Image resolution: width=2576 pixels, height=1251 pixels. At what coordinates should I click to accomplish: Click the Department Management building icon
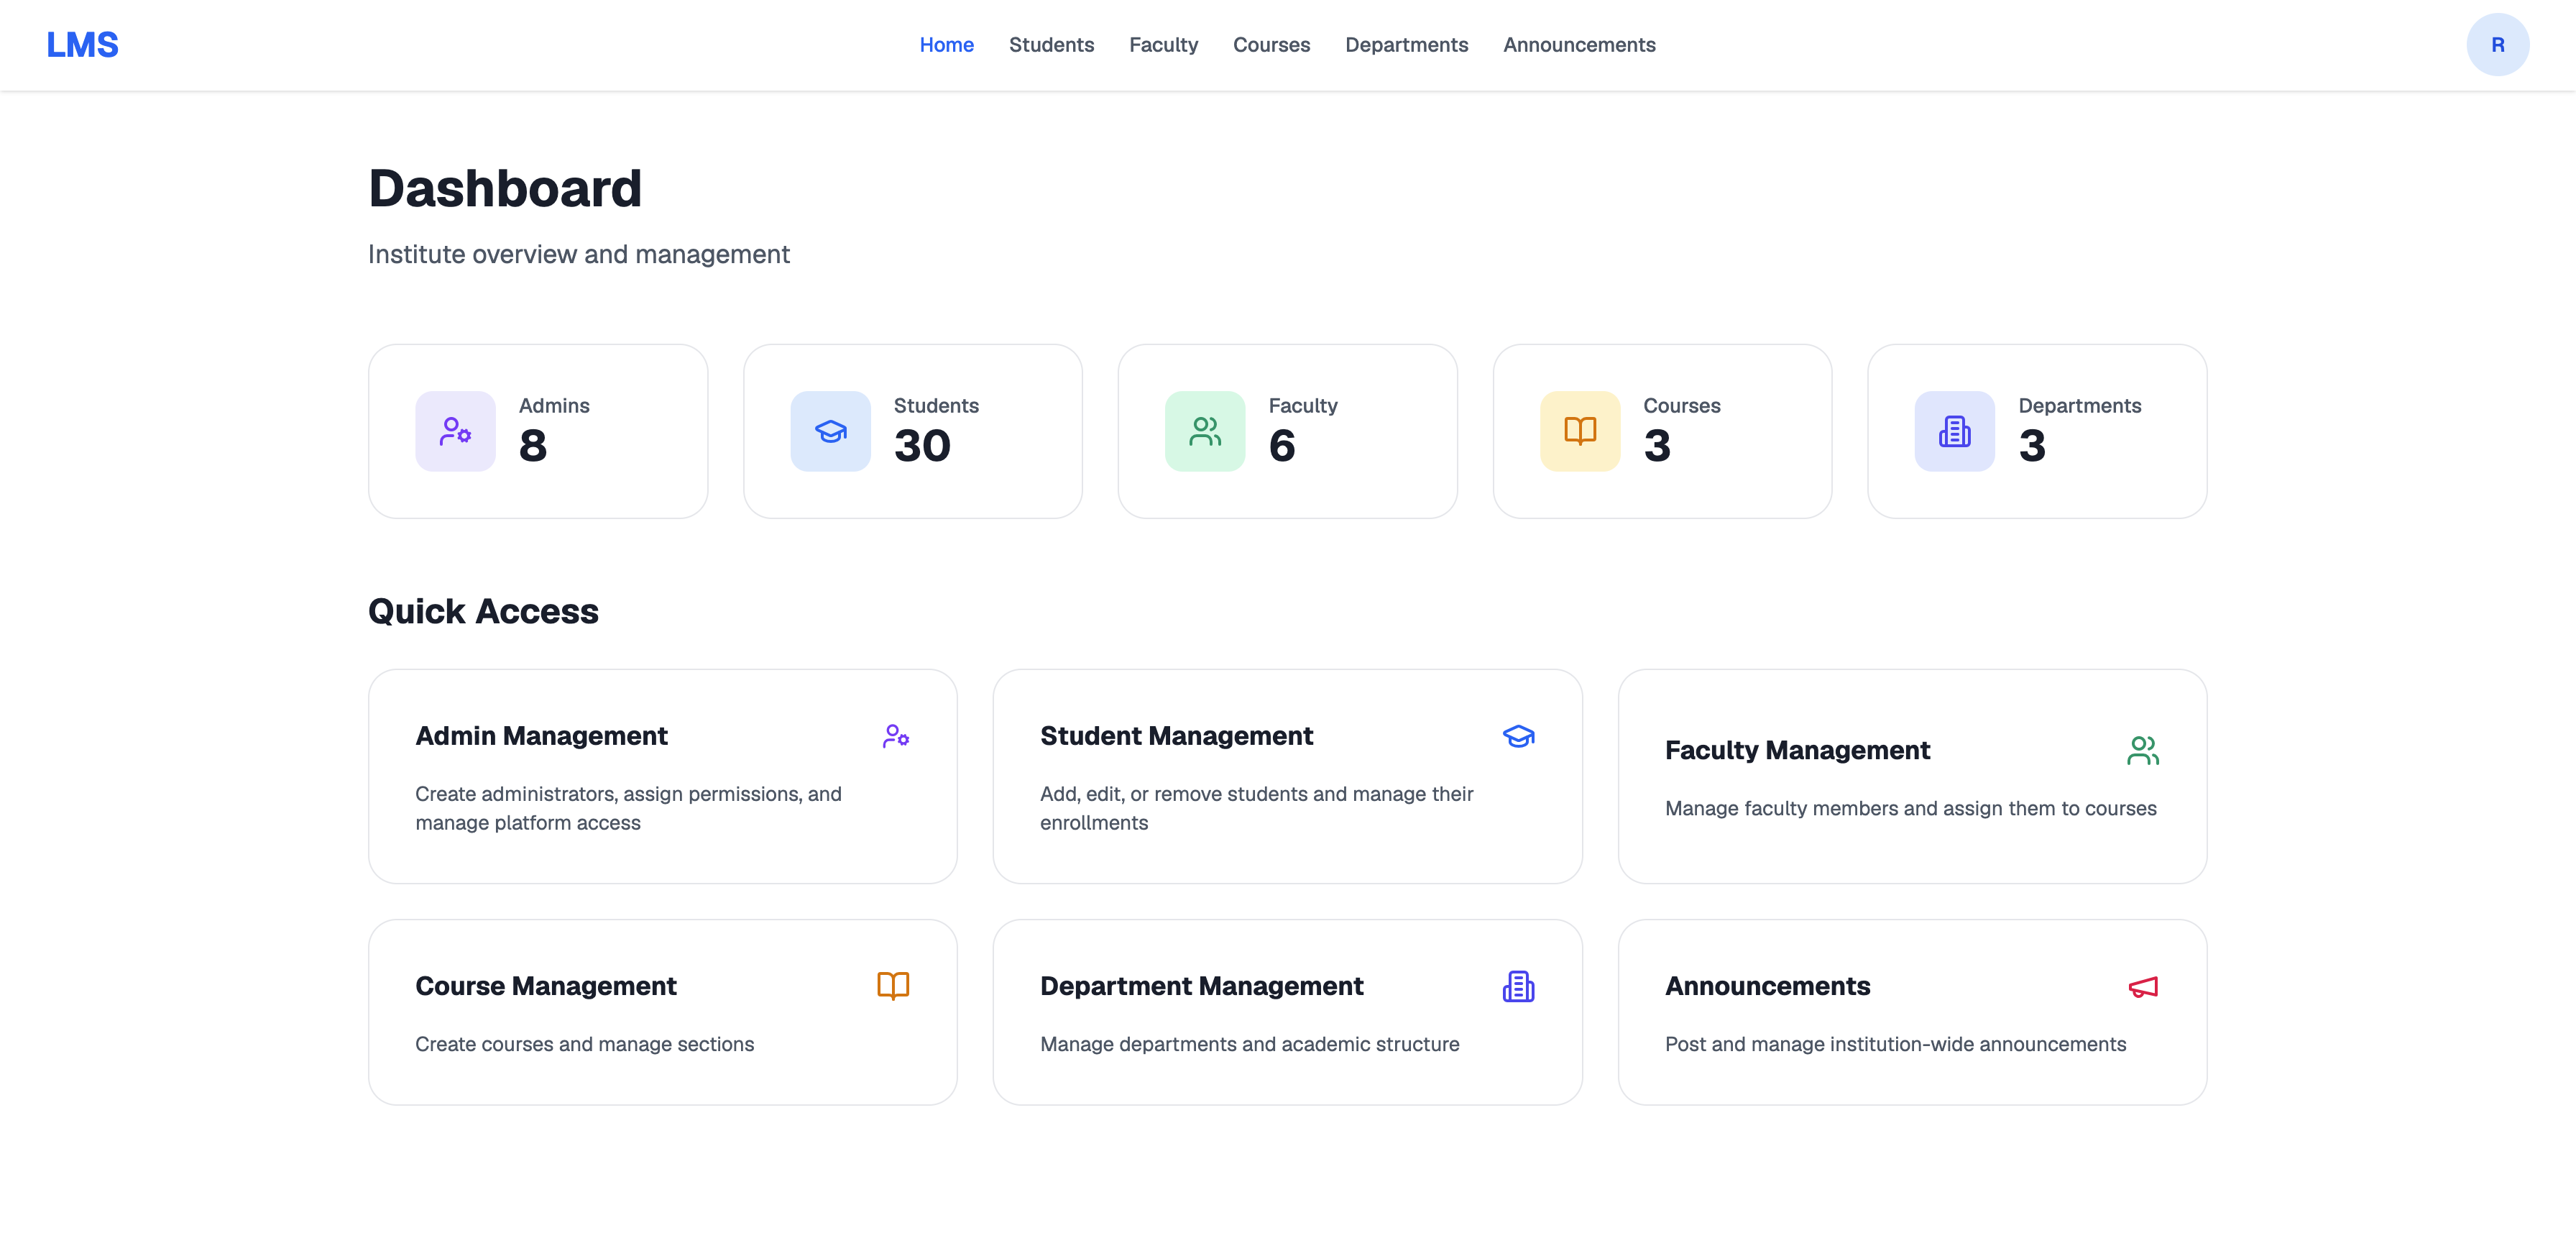pos(1519,986)
